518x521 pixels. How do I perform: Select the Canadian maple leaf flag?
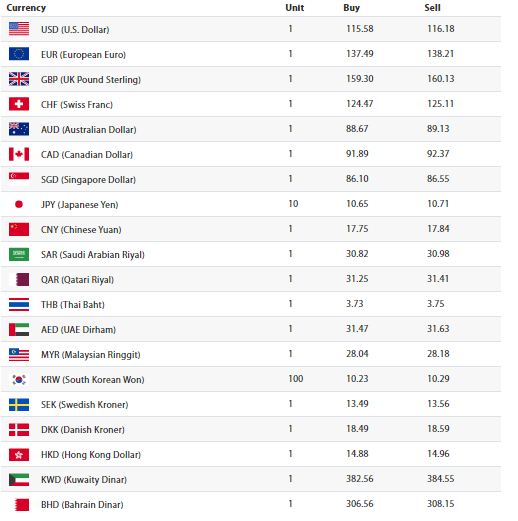coord(19,154)
